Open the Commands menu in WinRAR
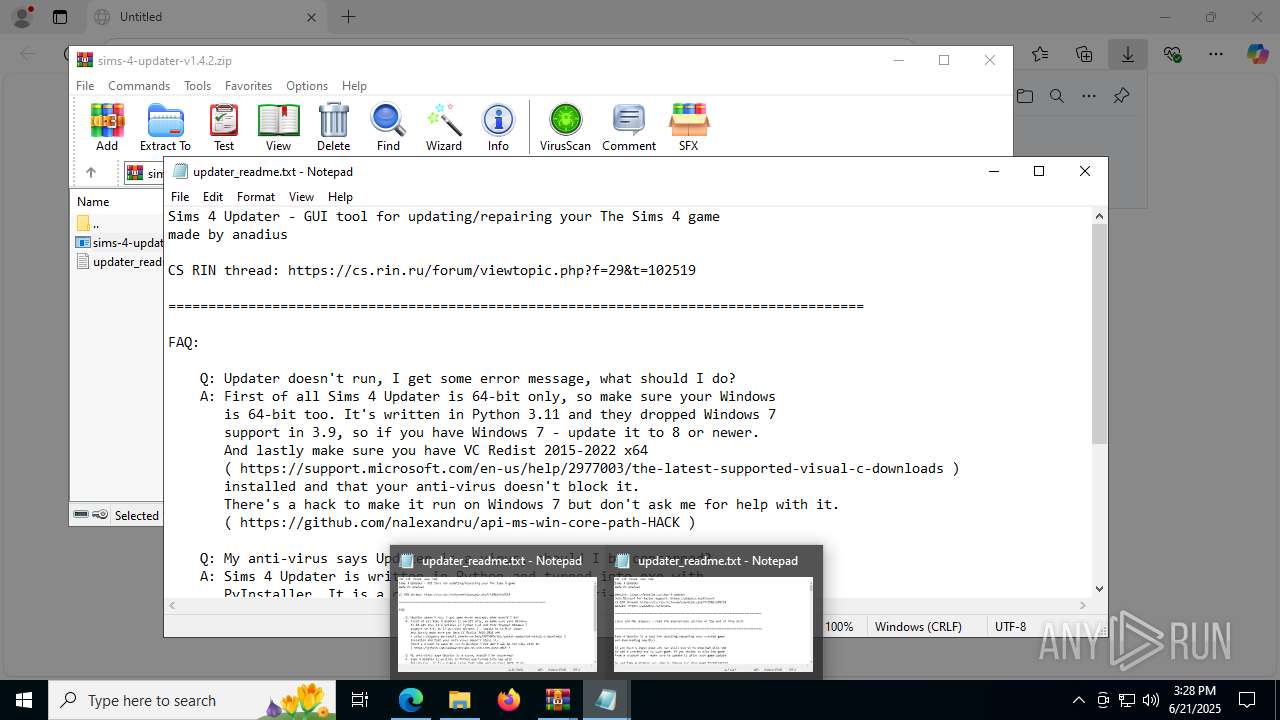The width and height of the screenshot is (1280, 720). [139, 86]
